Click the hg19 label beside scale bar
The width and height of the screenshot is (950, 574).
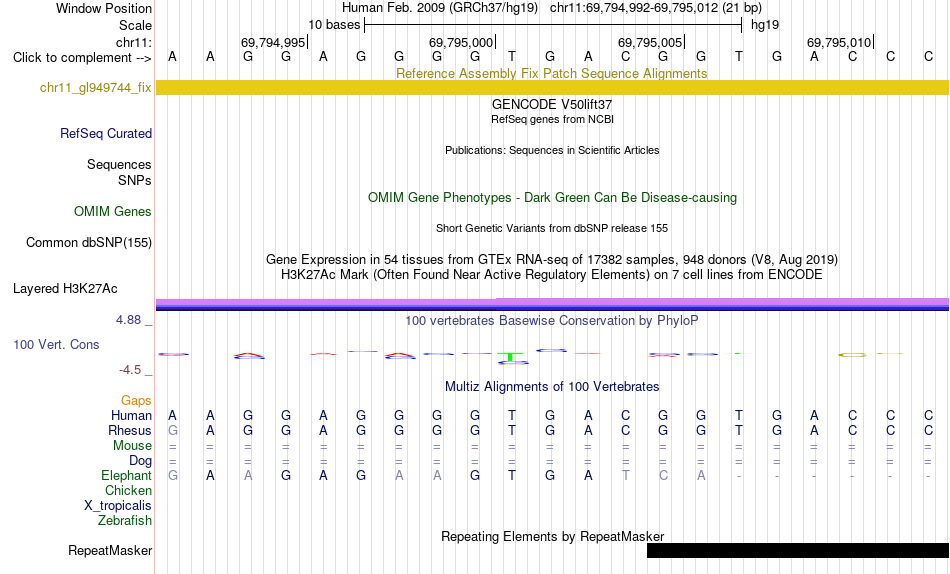765,25
